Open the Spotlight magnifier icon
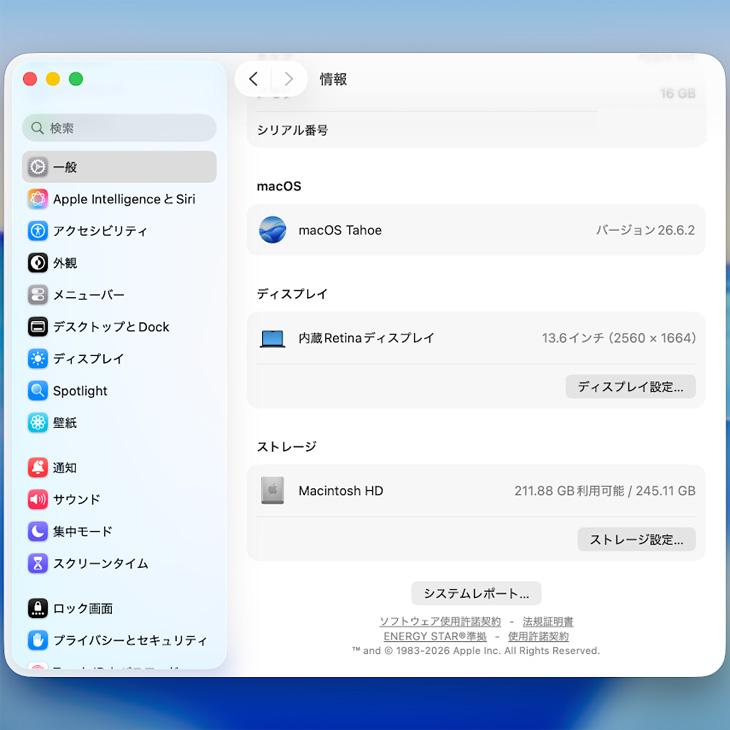Viewport: 730px width, 730px height. tap(38, 391)
